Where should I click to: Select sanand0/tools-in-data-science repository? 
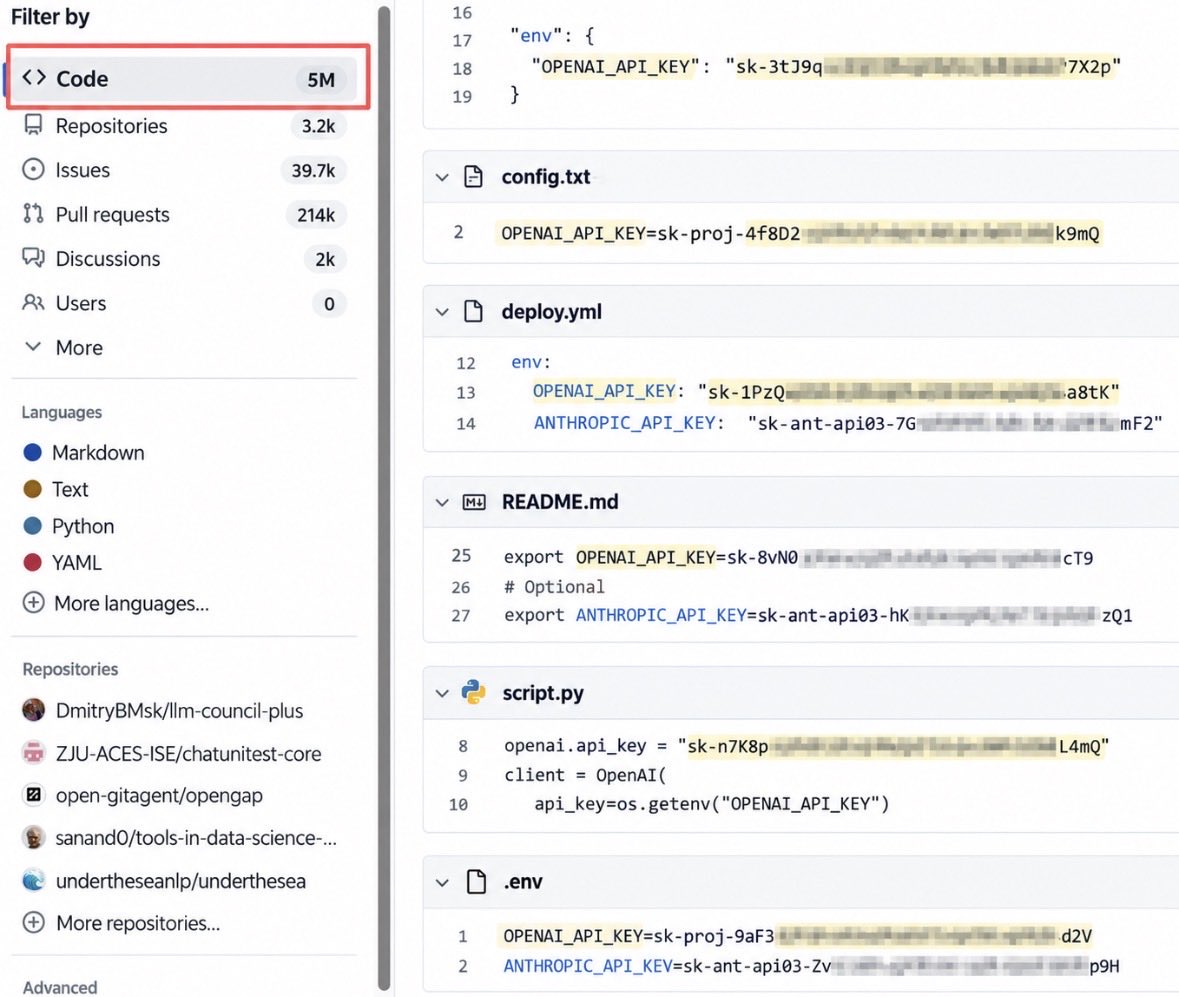point(195,838)
